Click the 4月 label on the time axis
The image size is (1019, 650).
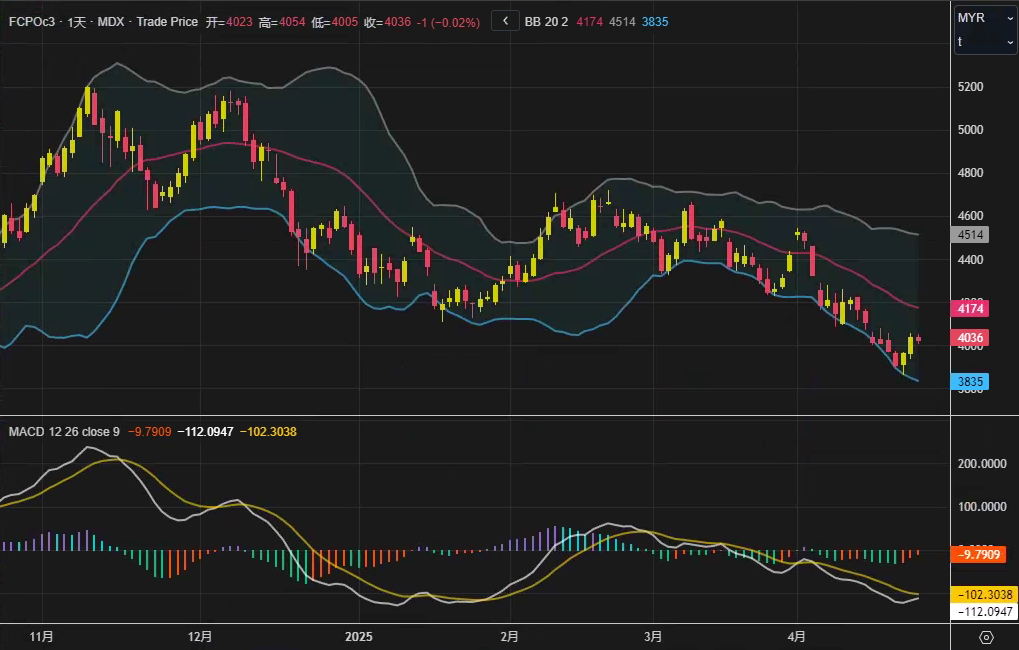(x=797, y=636)
